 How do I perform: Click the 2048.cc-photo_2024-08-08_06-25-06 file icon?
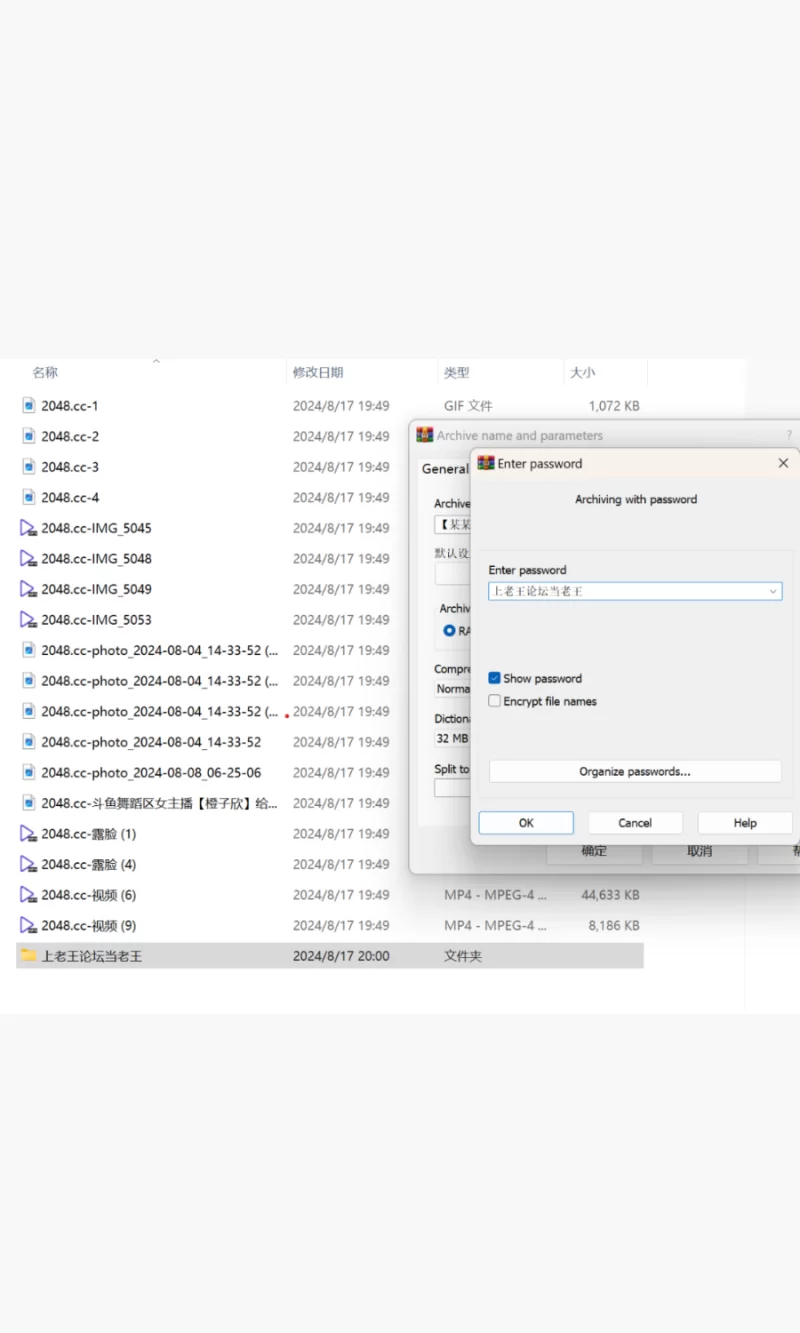[28, 773]
